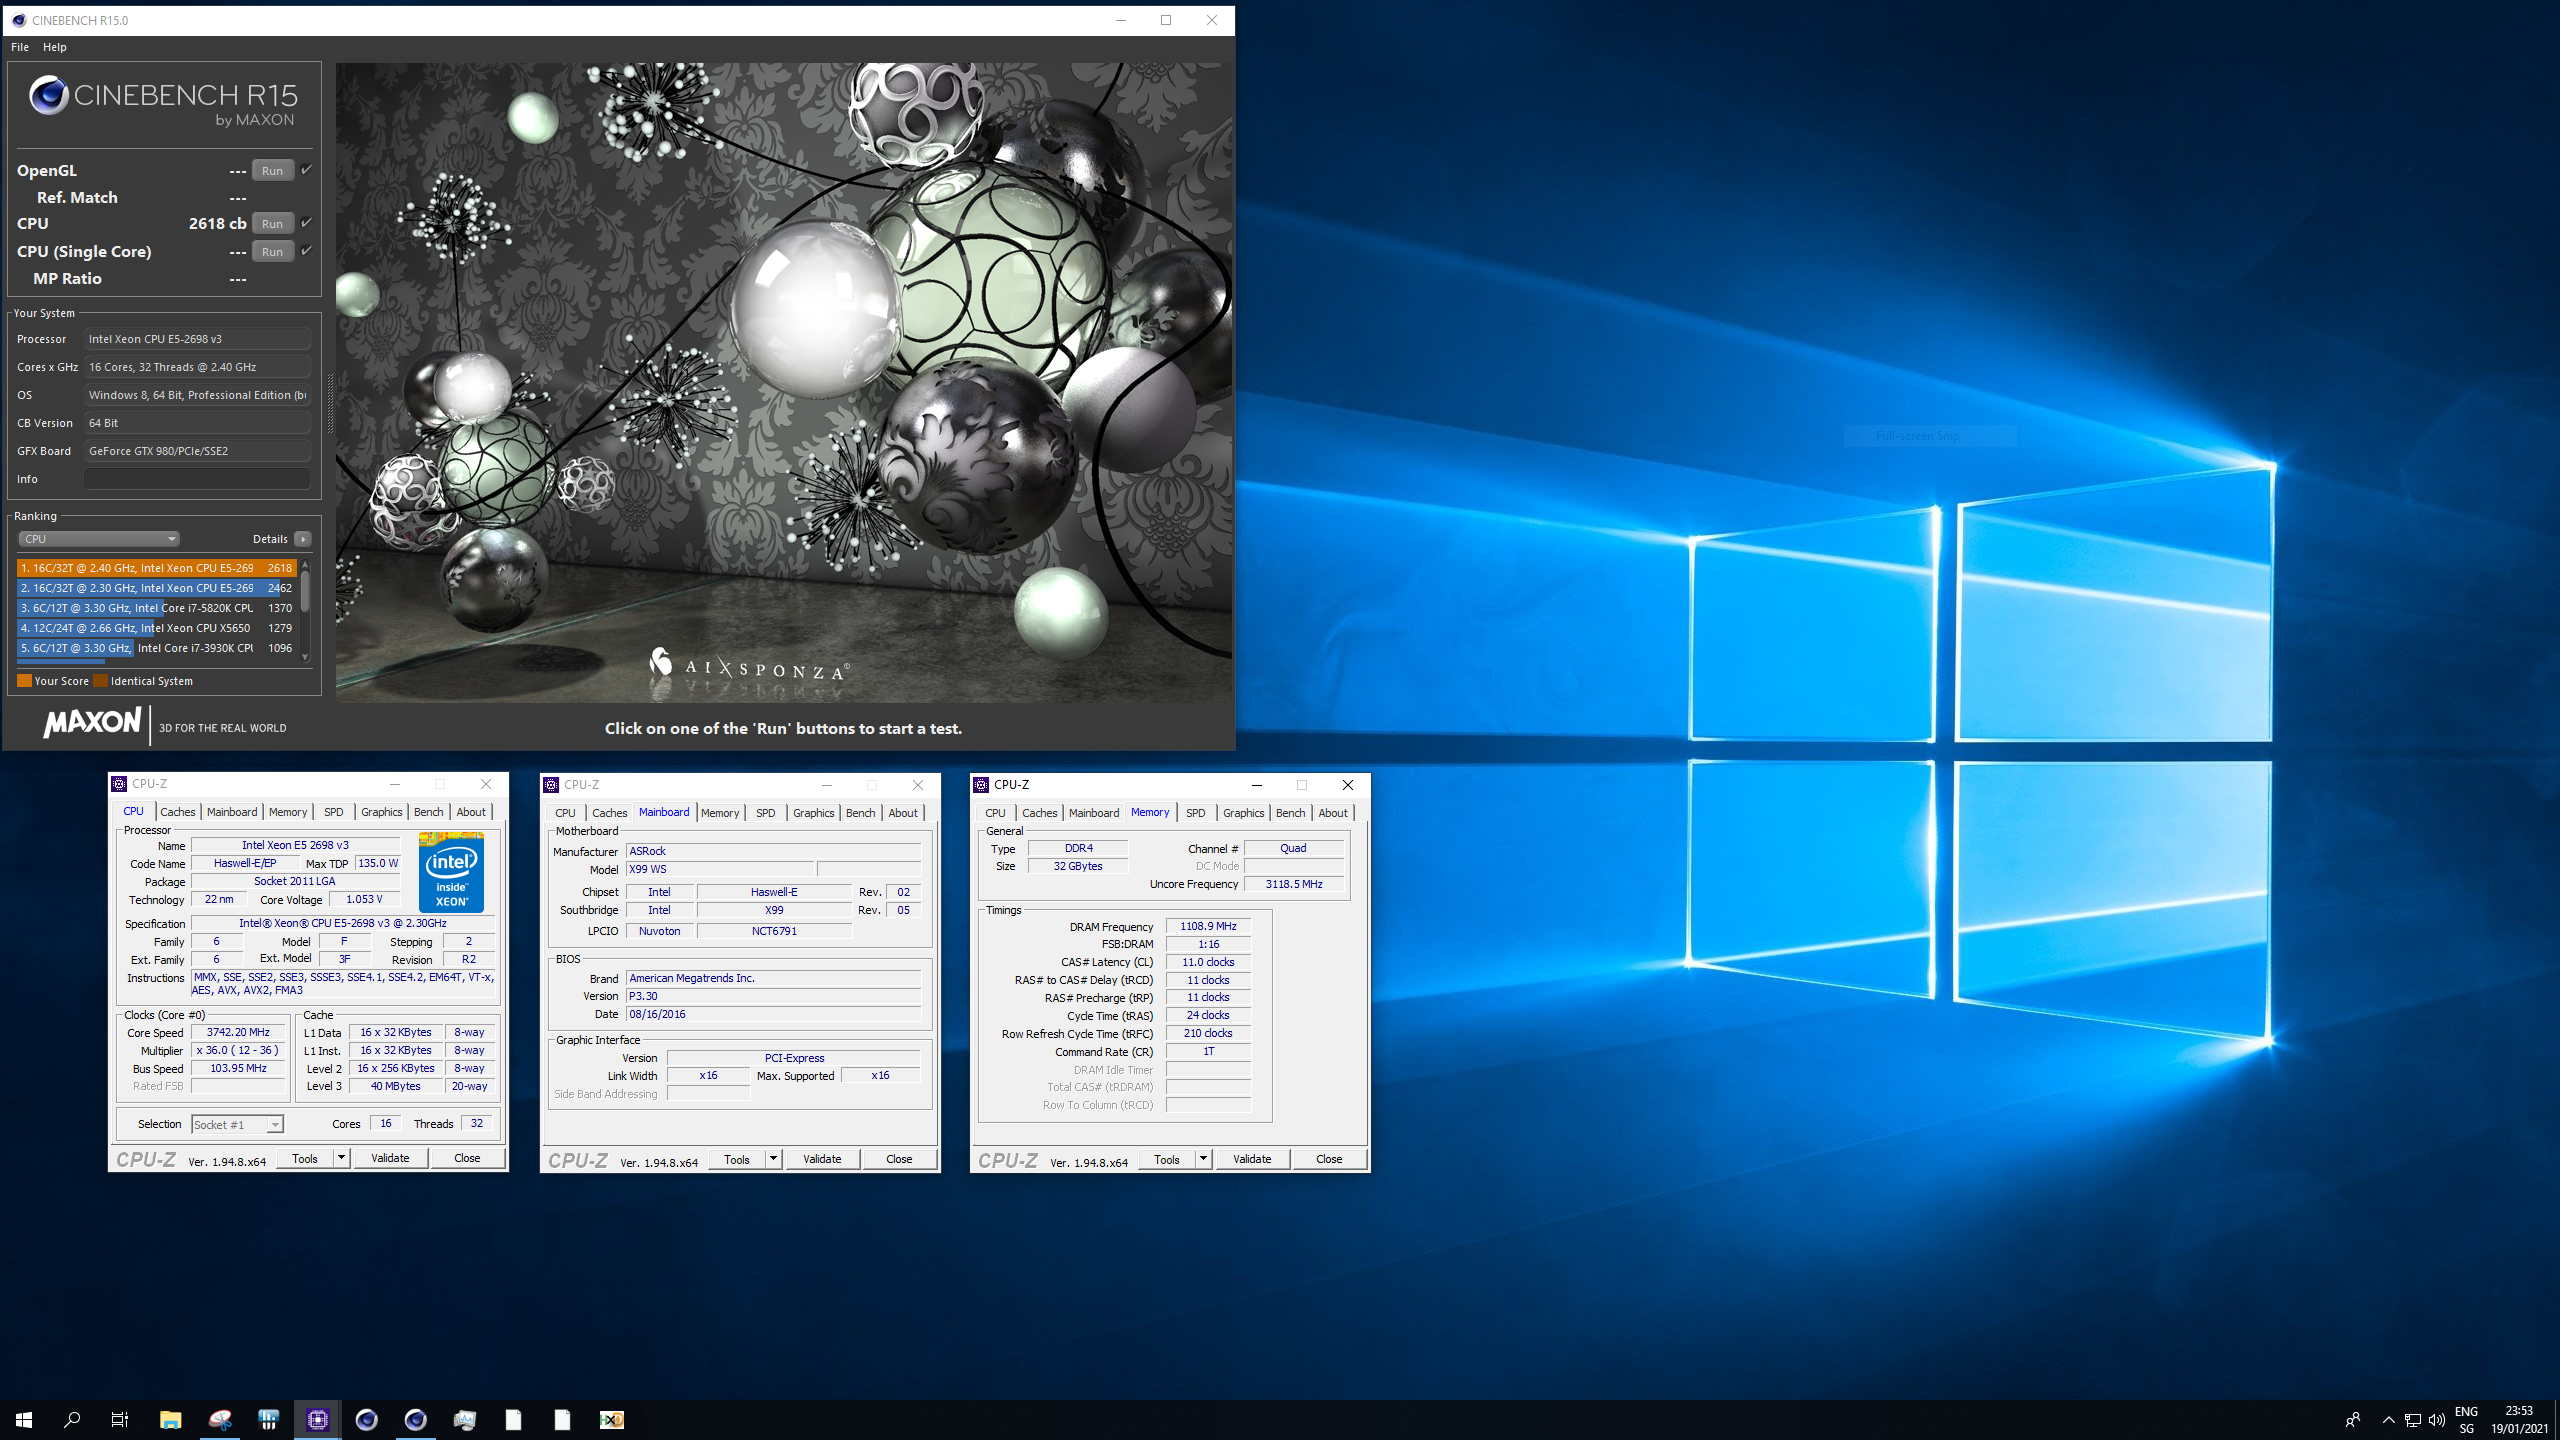The image size is (2560, 1440).
Task: Open the Selection Socket #1 dropdown in CPU-Z
Action: (238, 1125)
